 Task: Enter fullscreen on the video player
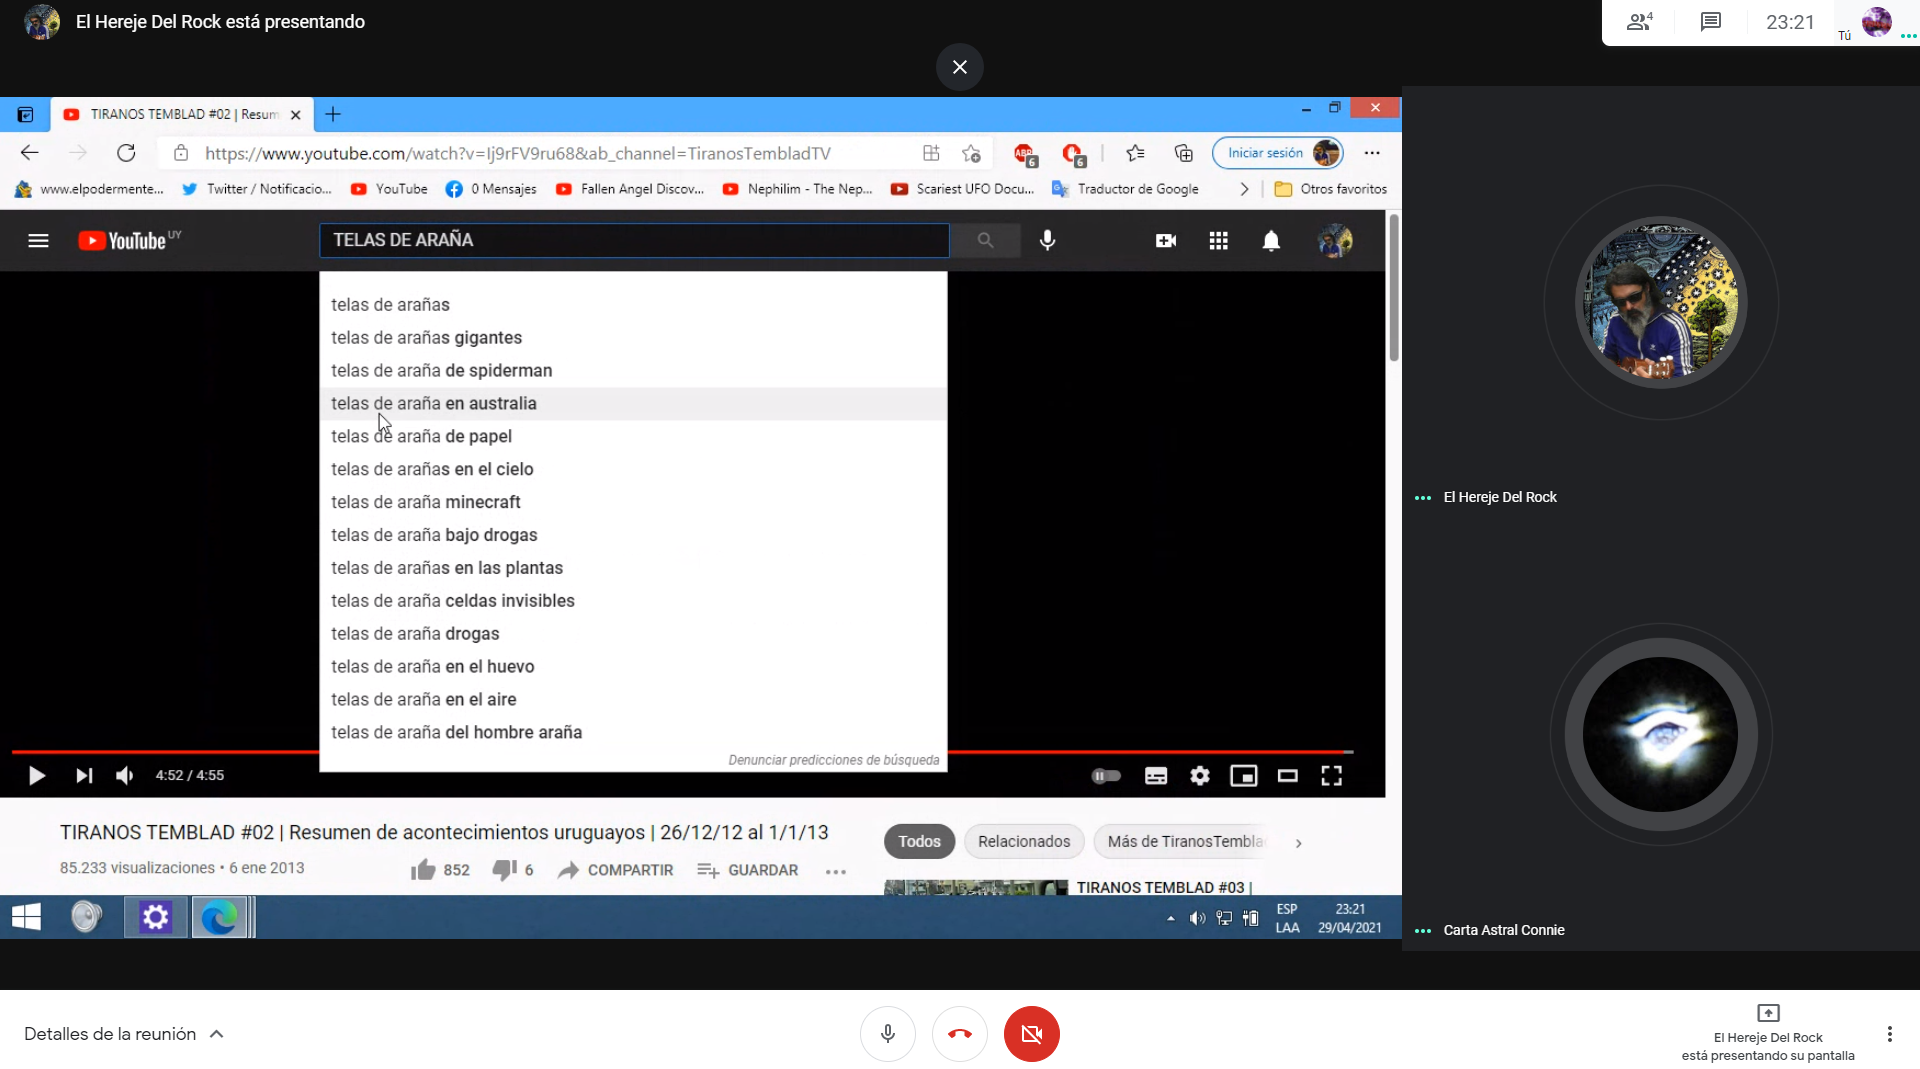tap(1332, 776)
